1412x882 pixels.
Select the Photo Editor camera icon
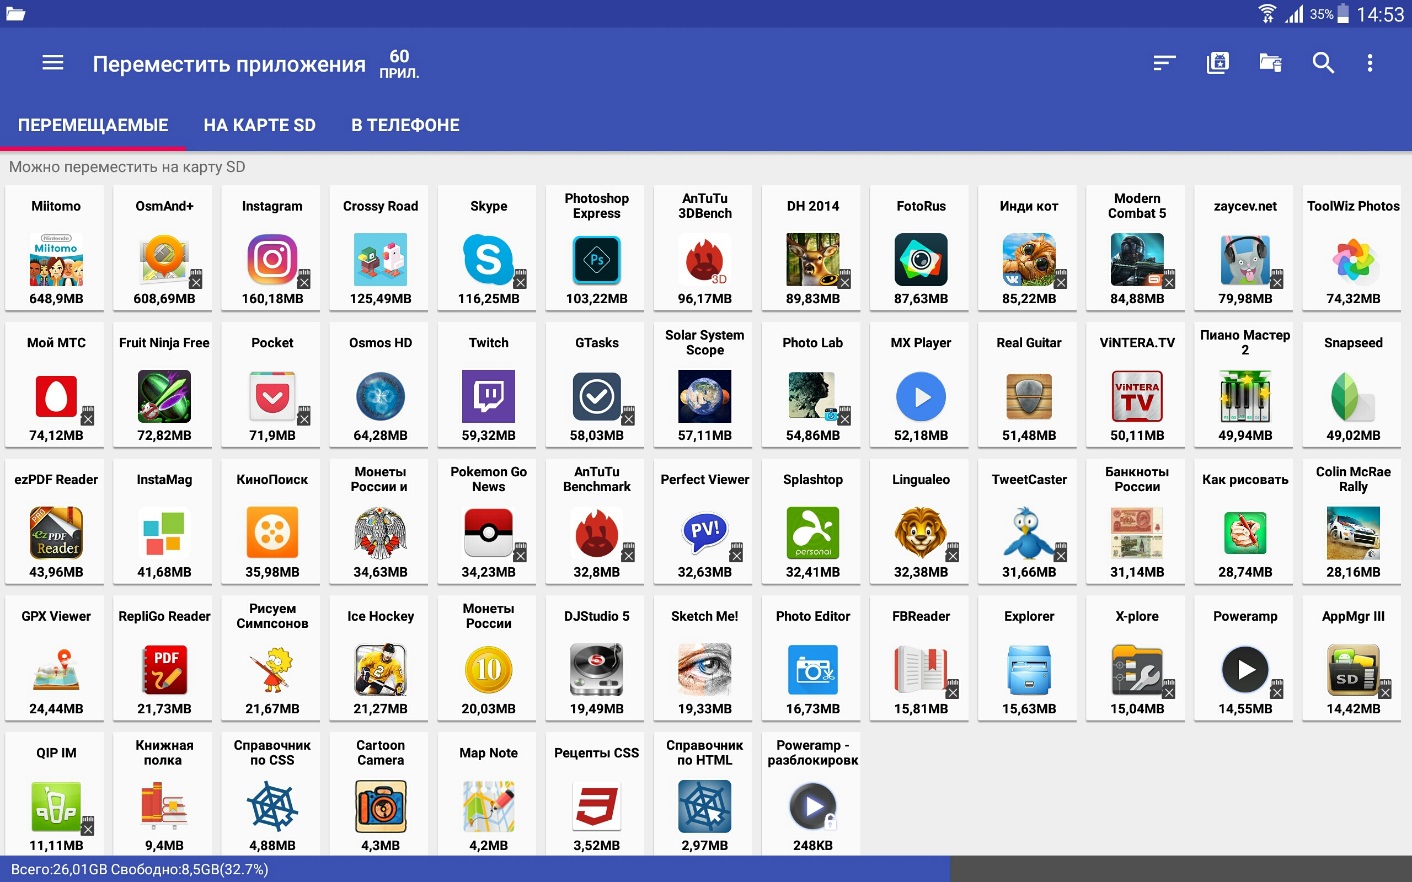(813, 670)
